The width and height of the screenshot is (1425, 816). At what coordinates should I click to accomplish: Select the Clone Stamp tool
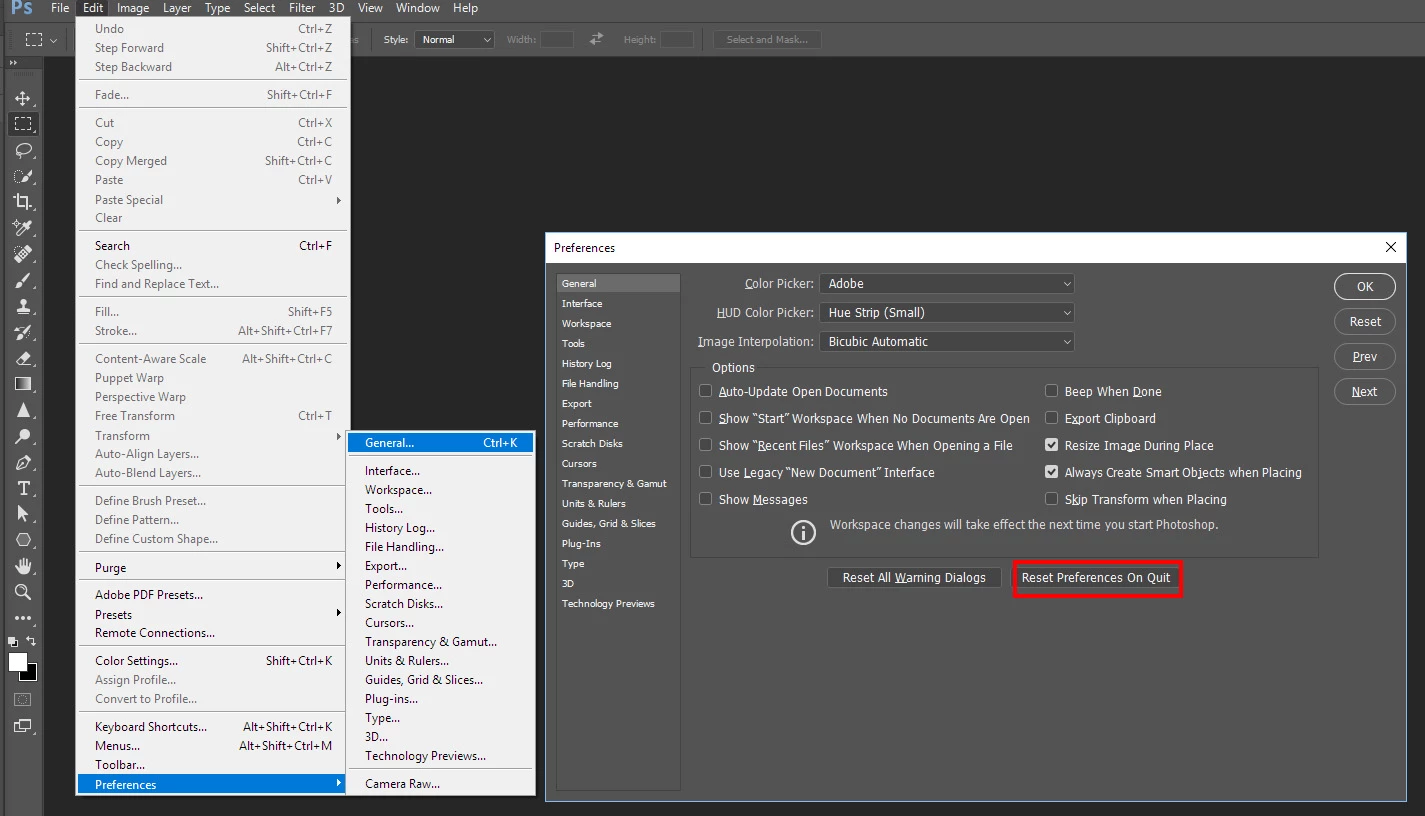point(22,306)
